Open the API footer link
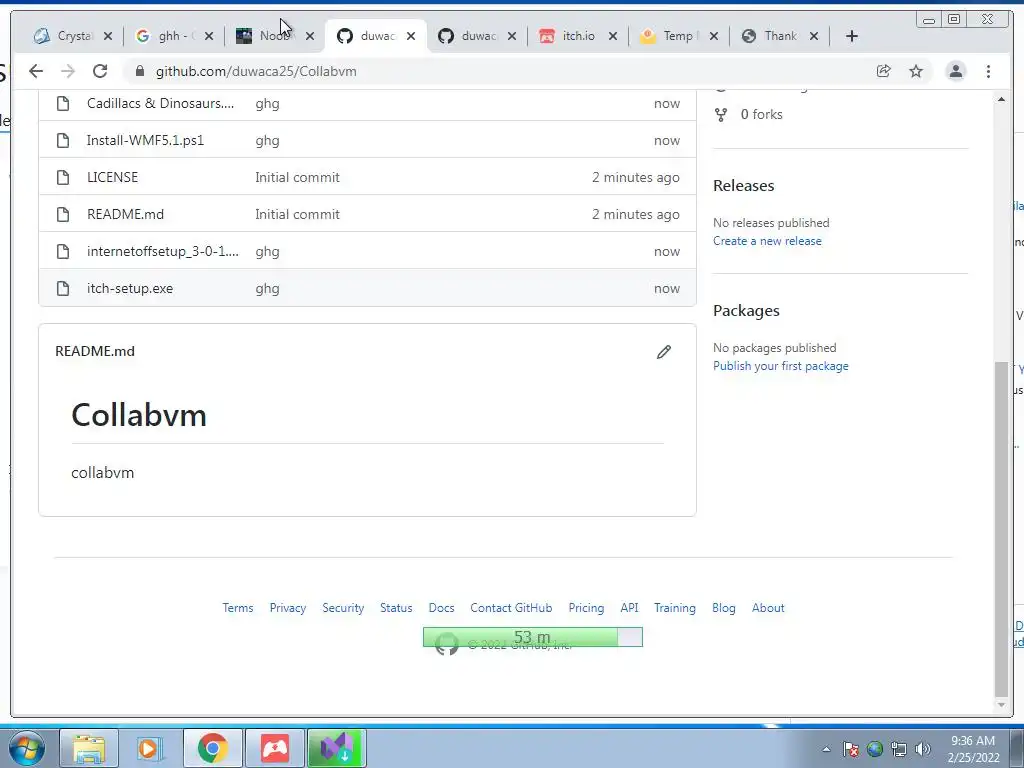The height and width of the screenshot is (768, 1024). (630, 608)
